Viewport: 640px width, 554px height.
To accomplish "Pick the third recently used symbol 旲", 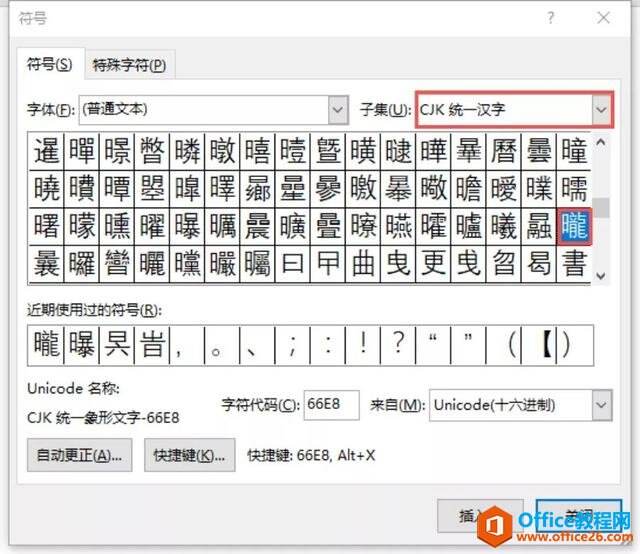I will [117, 345].
